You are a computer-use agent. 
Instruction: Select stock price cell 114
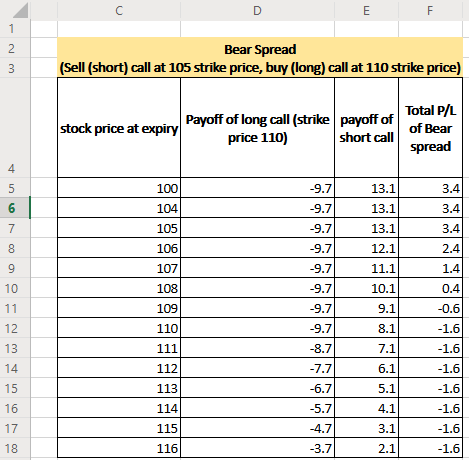point(119,408)
